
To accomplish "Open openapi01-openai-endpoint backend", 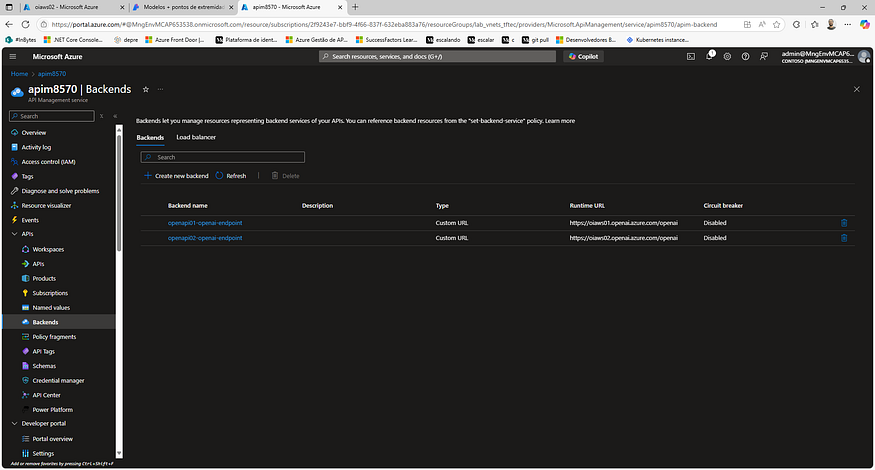I will (x=205, y=223).
